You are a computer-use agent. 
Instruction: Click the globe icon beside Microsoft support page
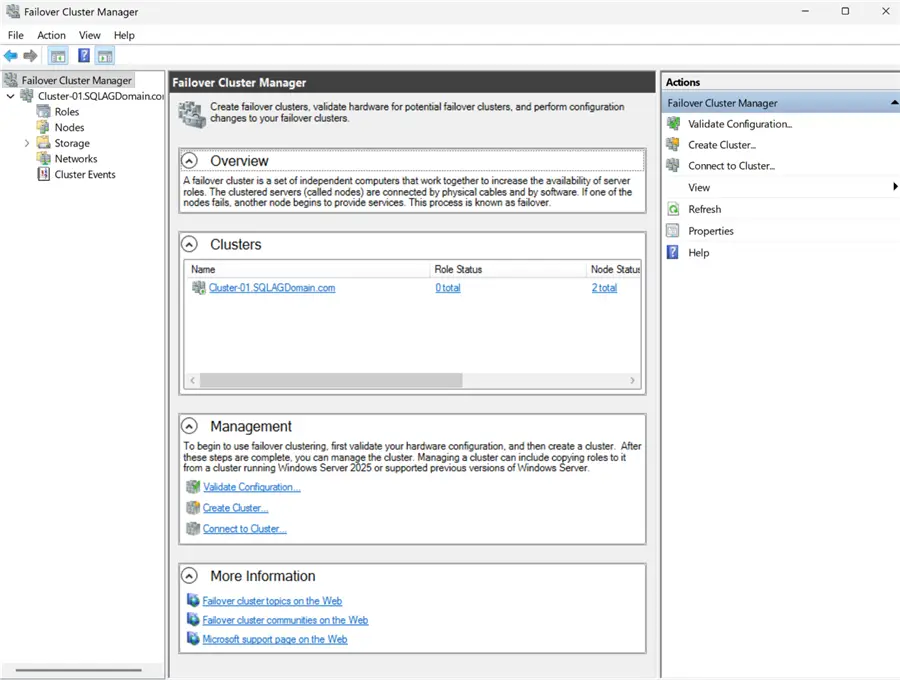[x=193, y=638]
